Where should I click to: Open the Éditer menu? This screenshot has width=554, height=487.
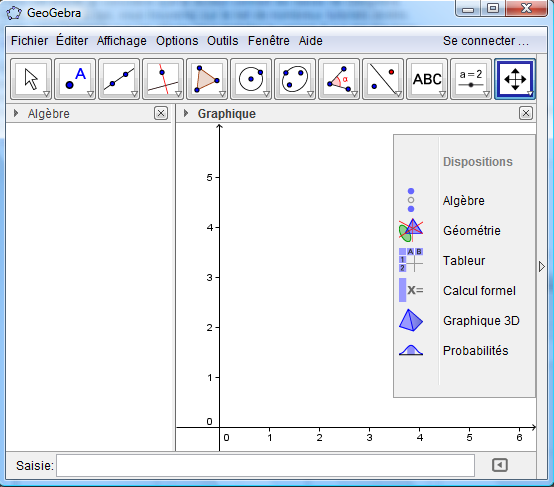tap(72, 41)
